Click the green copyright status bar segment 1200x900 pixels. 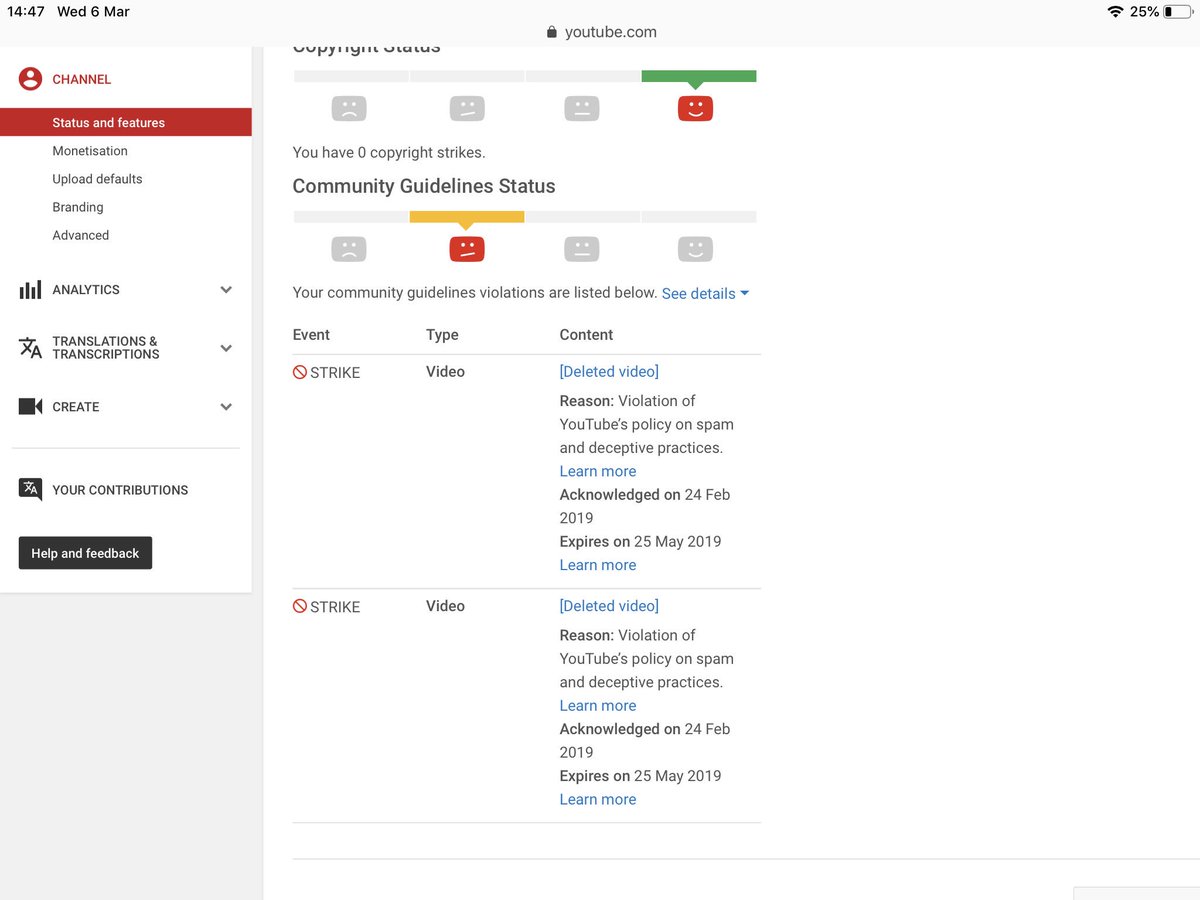[699, 76]
